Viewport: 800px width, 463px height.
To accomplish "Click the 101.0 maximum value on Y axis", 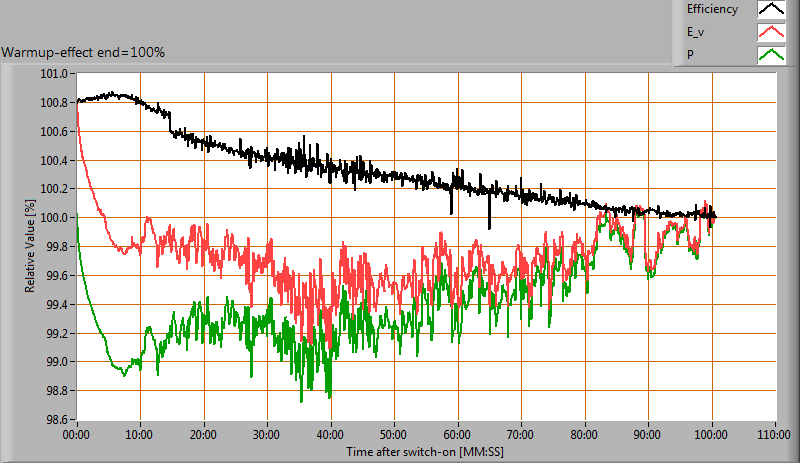I will [x=53, y=74].
